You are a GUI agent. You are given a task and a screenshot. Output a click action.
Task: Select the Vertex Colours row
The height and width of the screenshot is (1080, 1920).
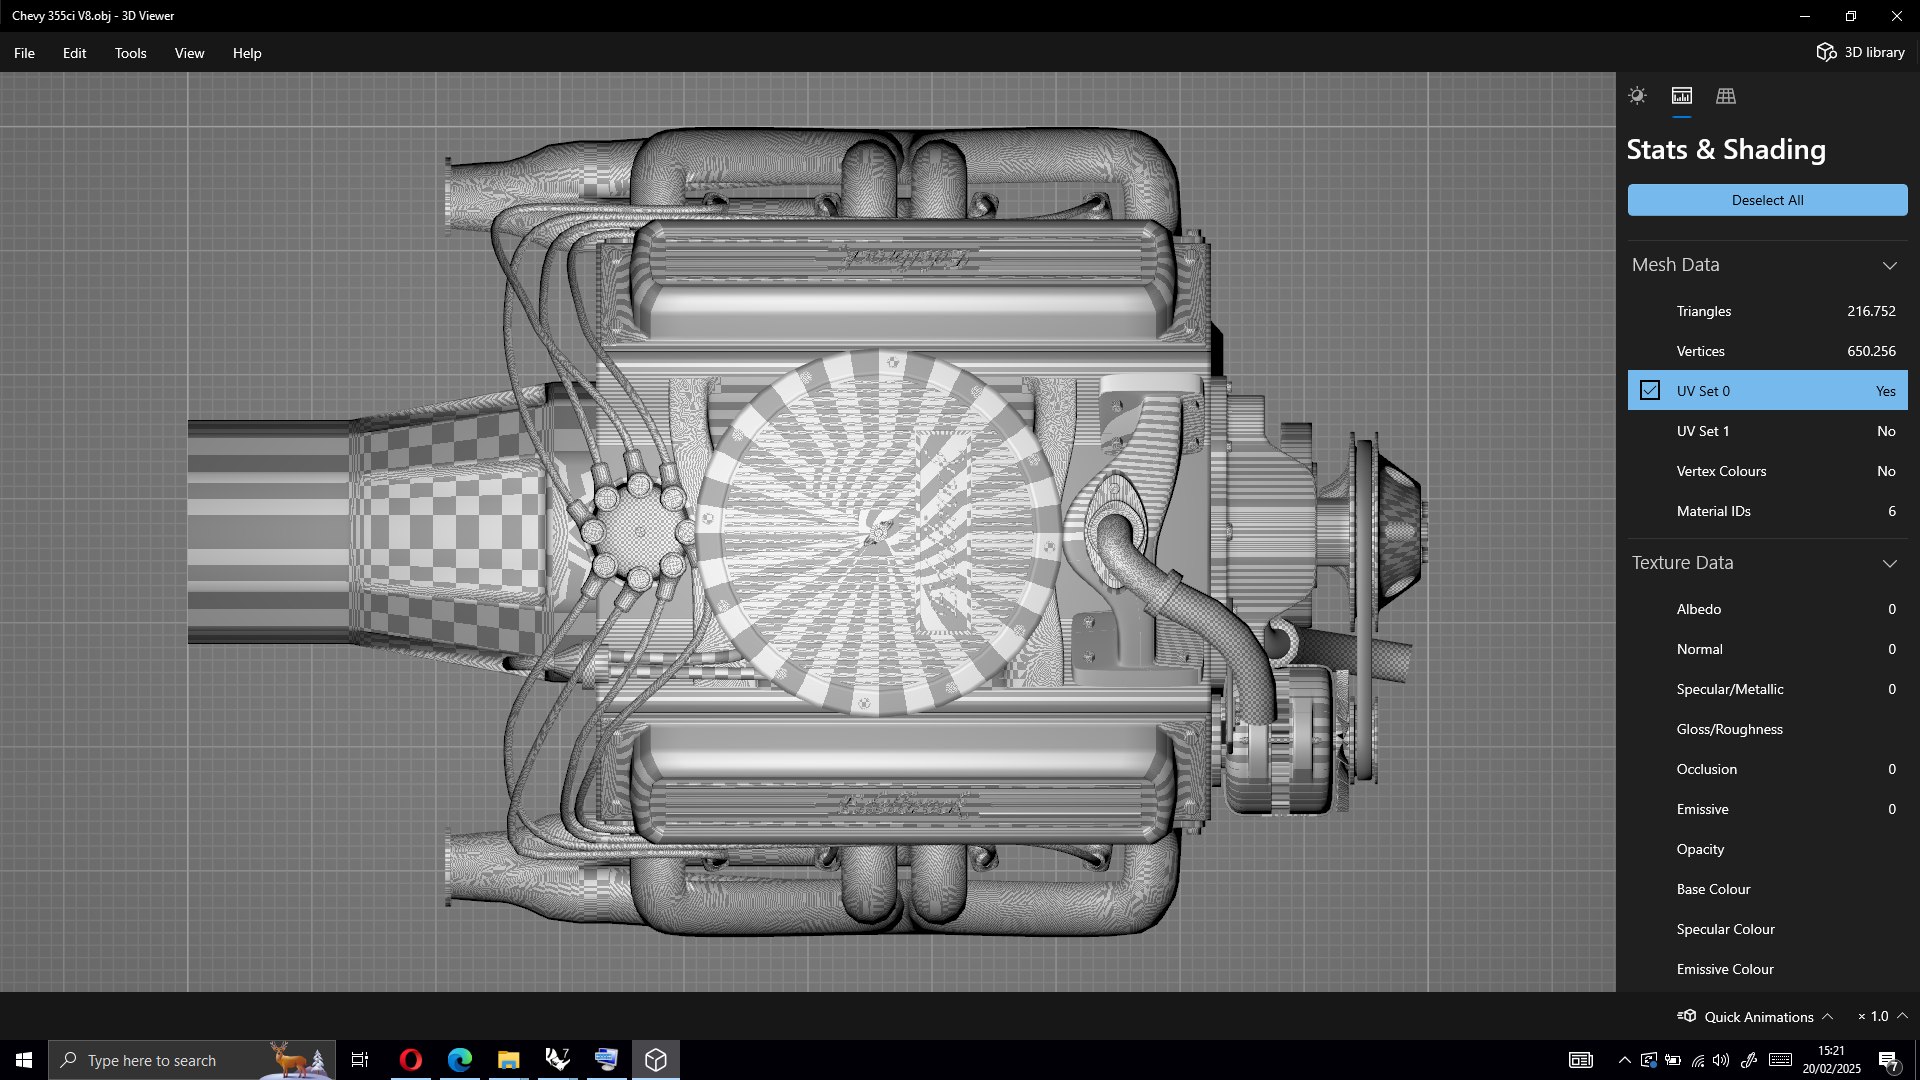[x=1767, y=471]
